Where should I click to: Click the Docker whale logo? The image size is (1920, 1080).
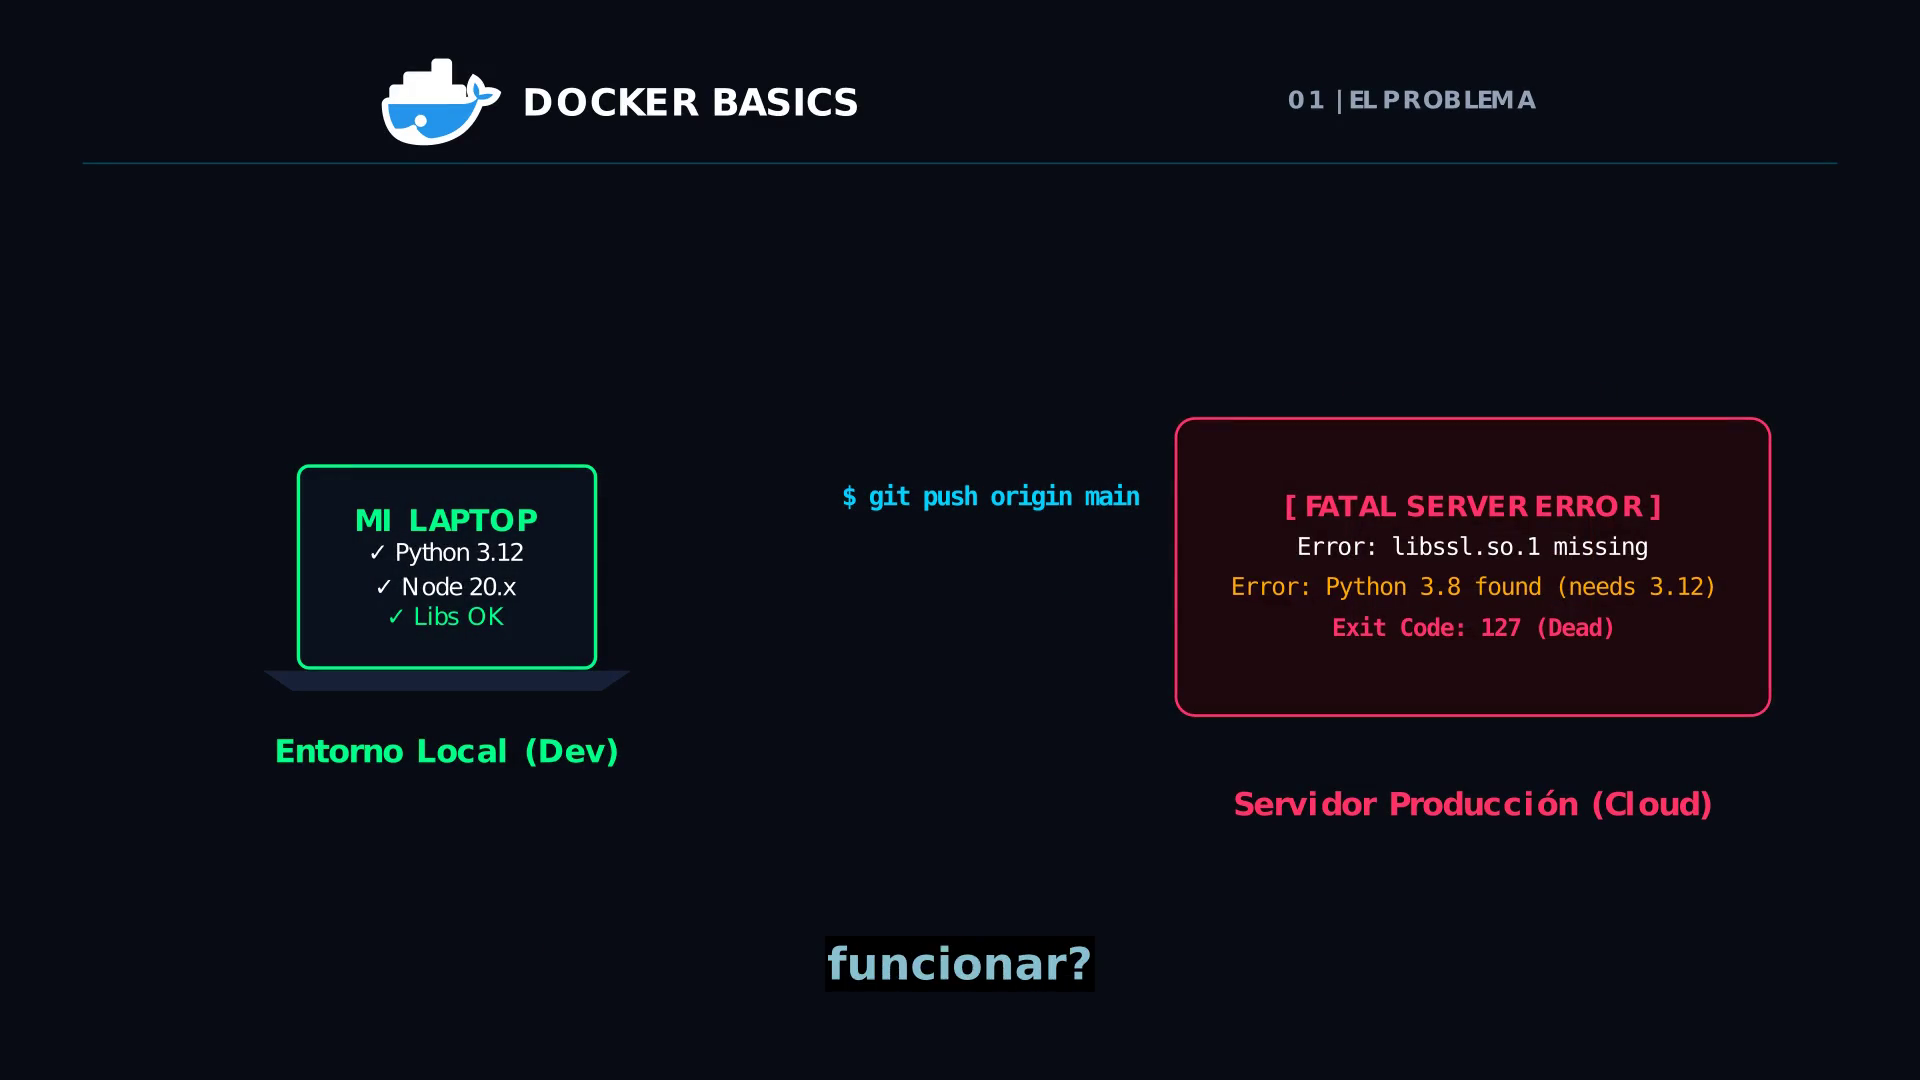440,102
